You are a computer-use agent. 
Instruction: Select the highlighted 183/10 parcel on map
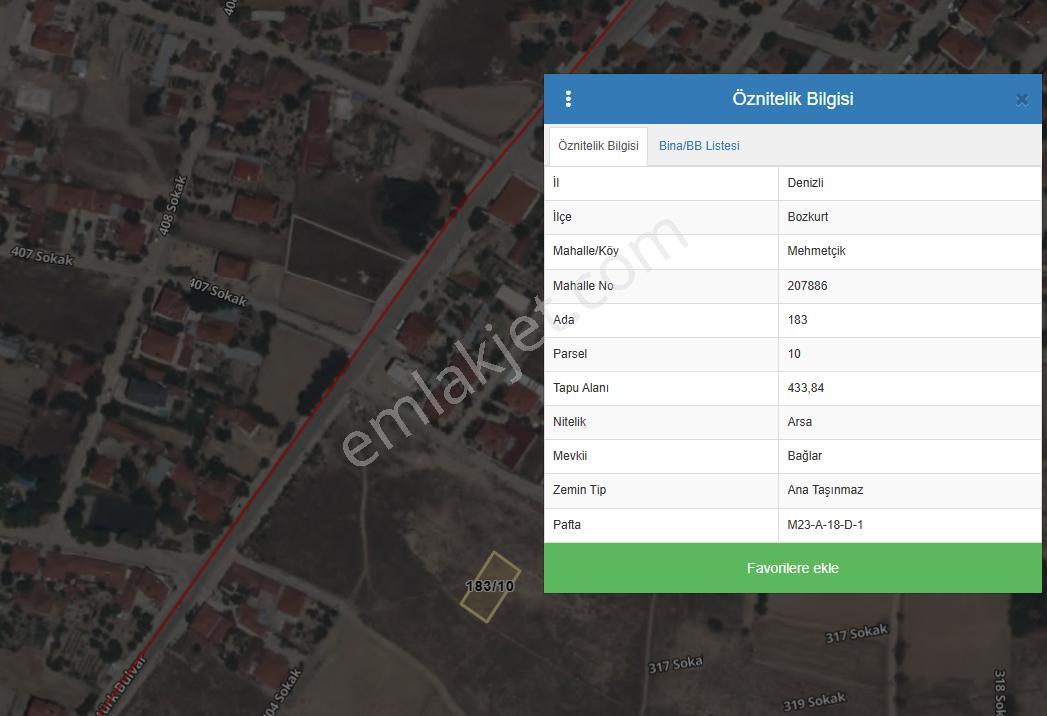(x=490, y=587)
